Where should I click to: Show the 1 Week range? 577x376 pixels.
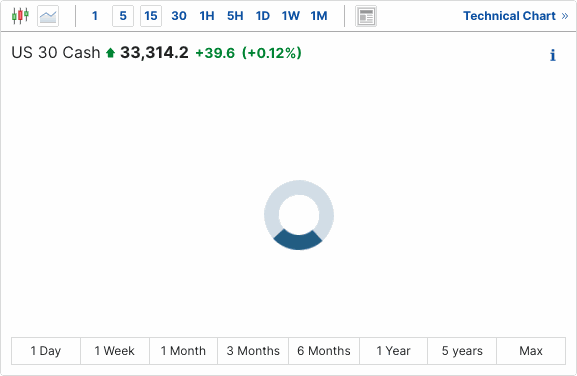[114, 351]
